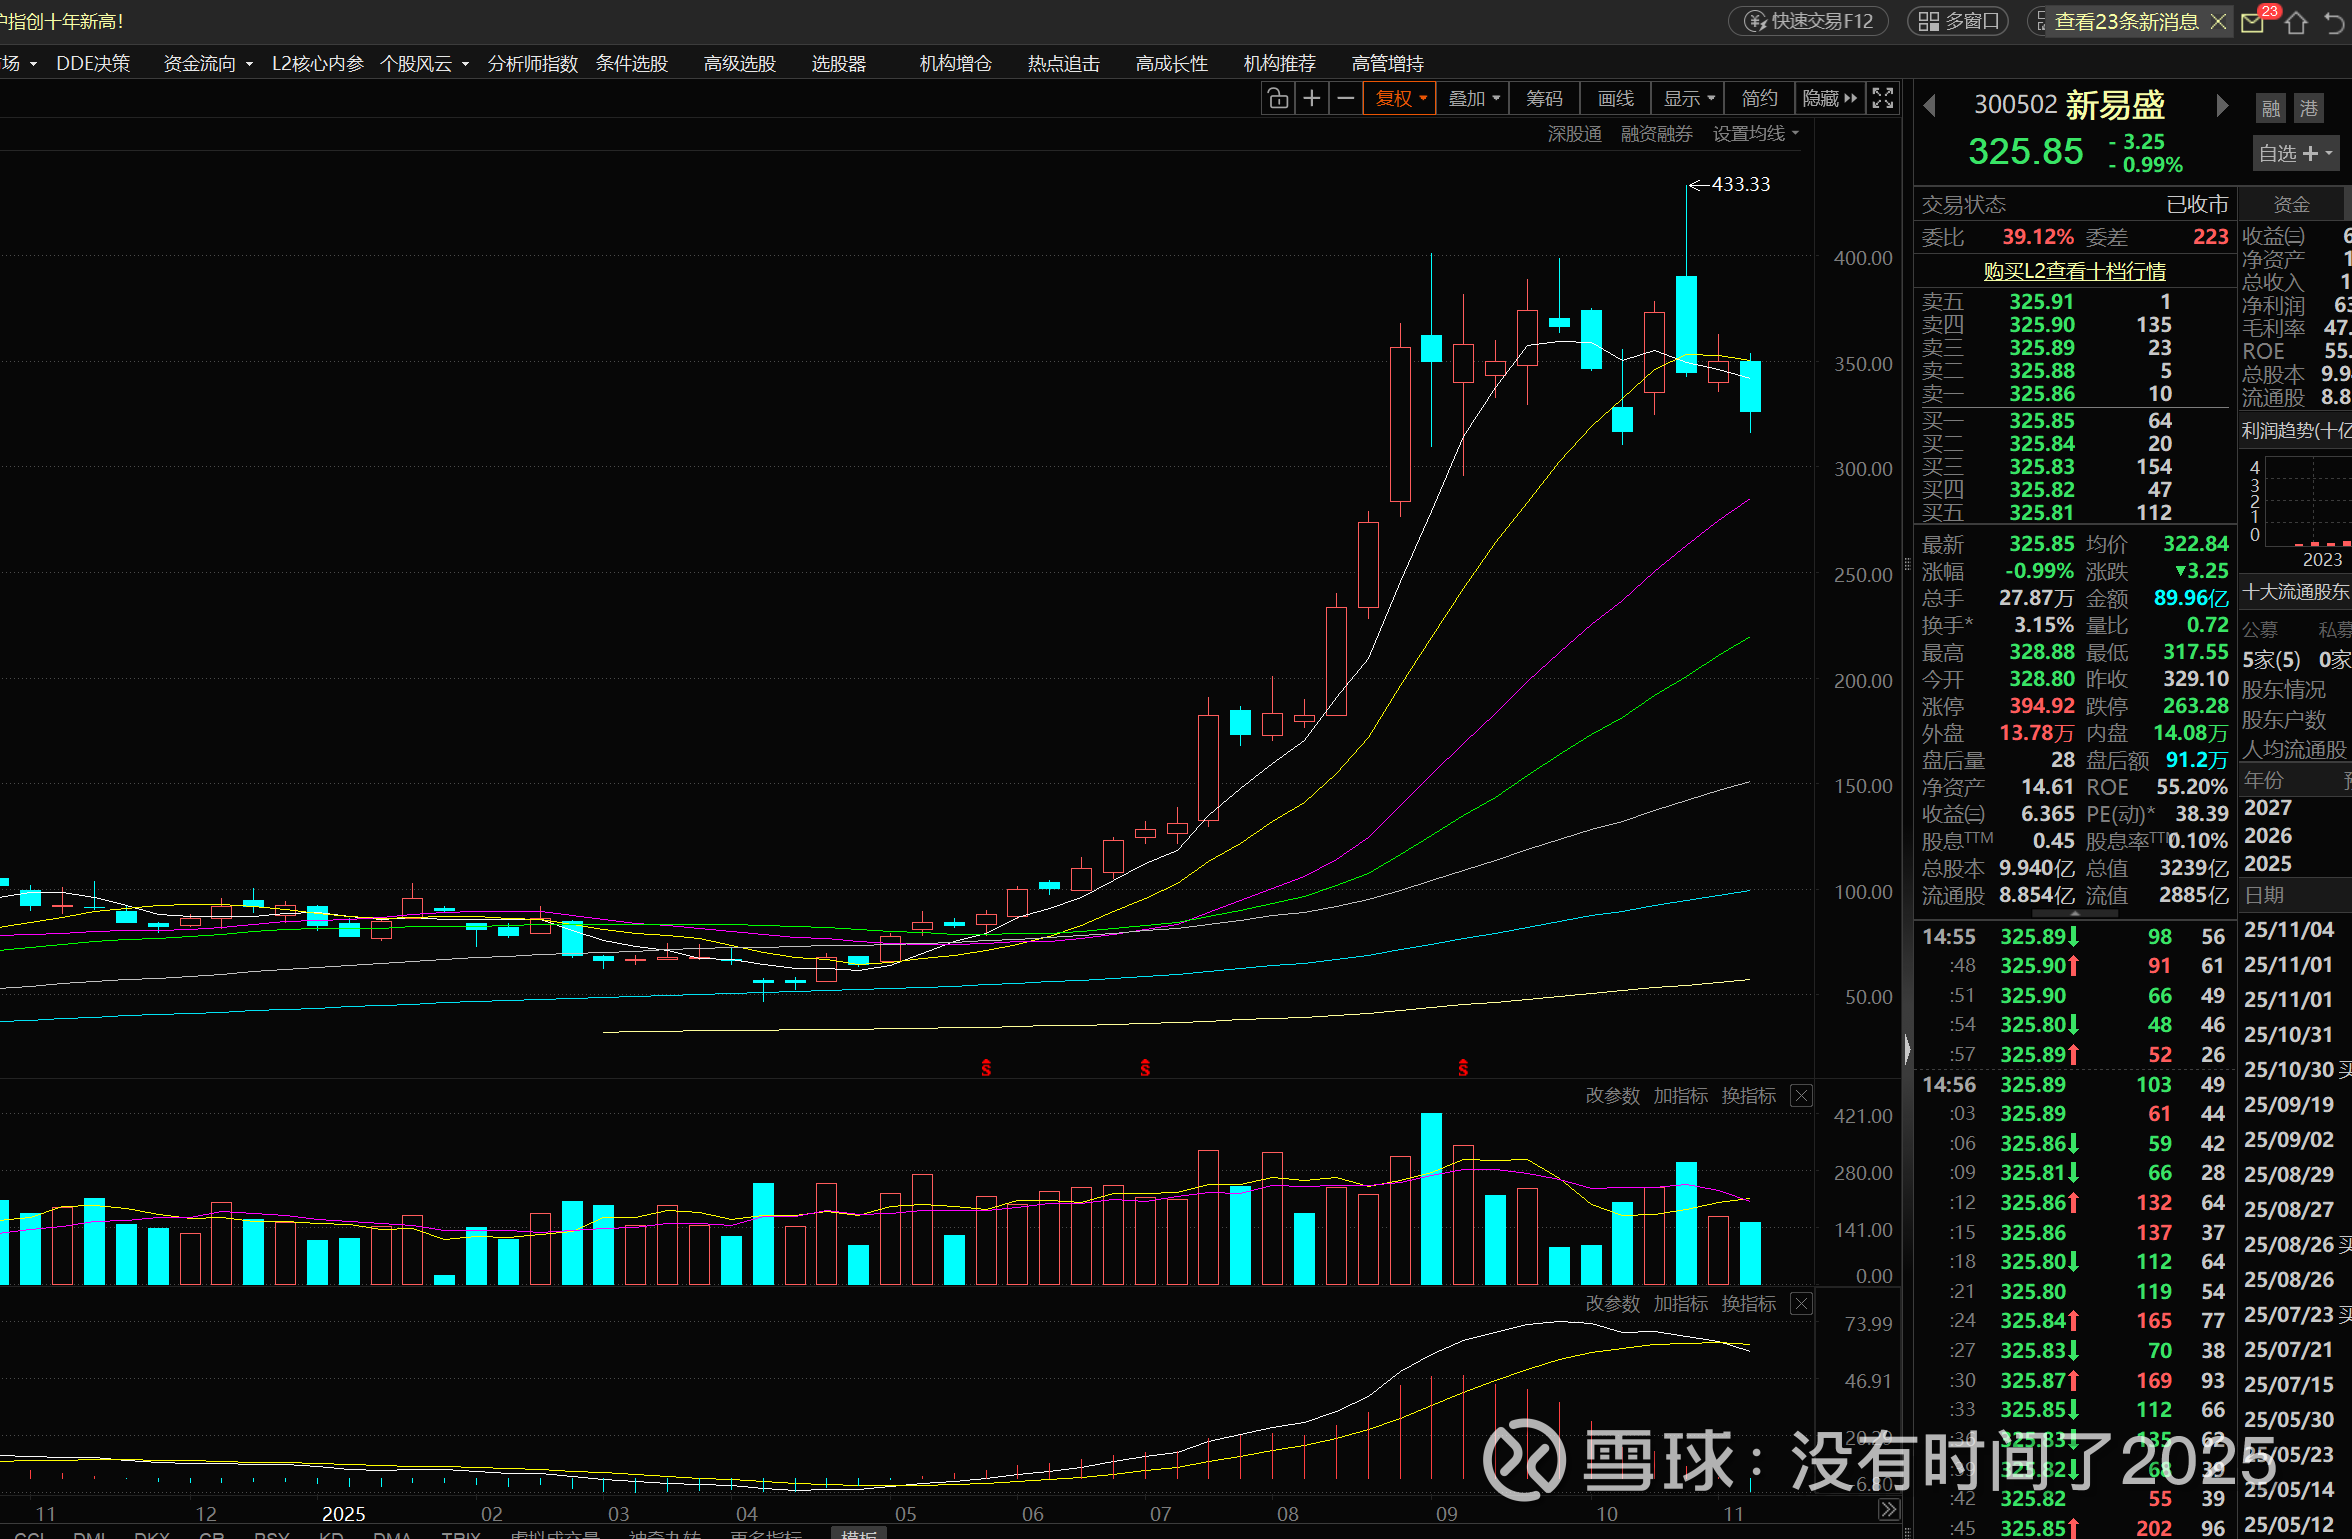This screenshot has width=2352, height=1539.
Task: Click the fullscreen expand chart icon
Action: (x=1883, y=98)
